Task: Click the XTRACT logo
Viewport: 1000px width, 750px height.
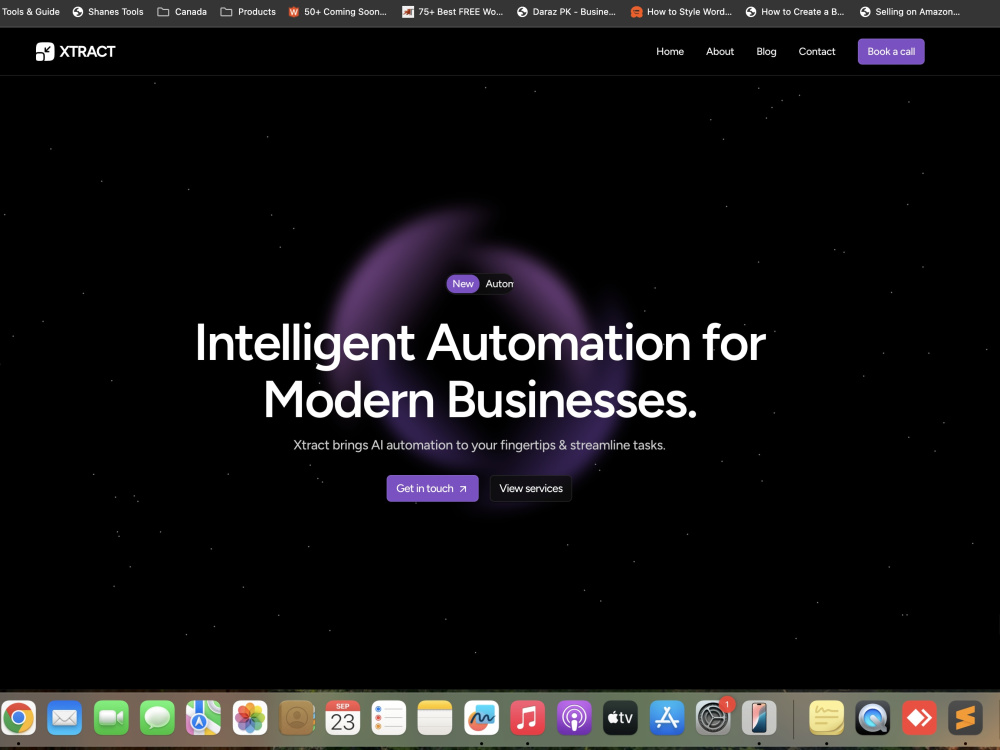Action: point(75,52)
